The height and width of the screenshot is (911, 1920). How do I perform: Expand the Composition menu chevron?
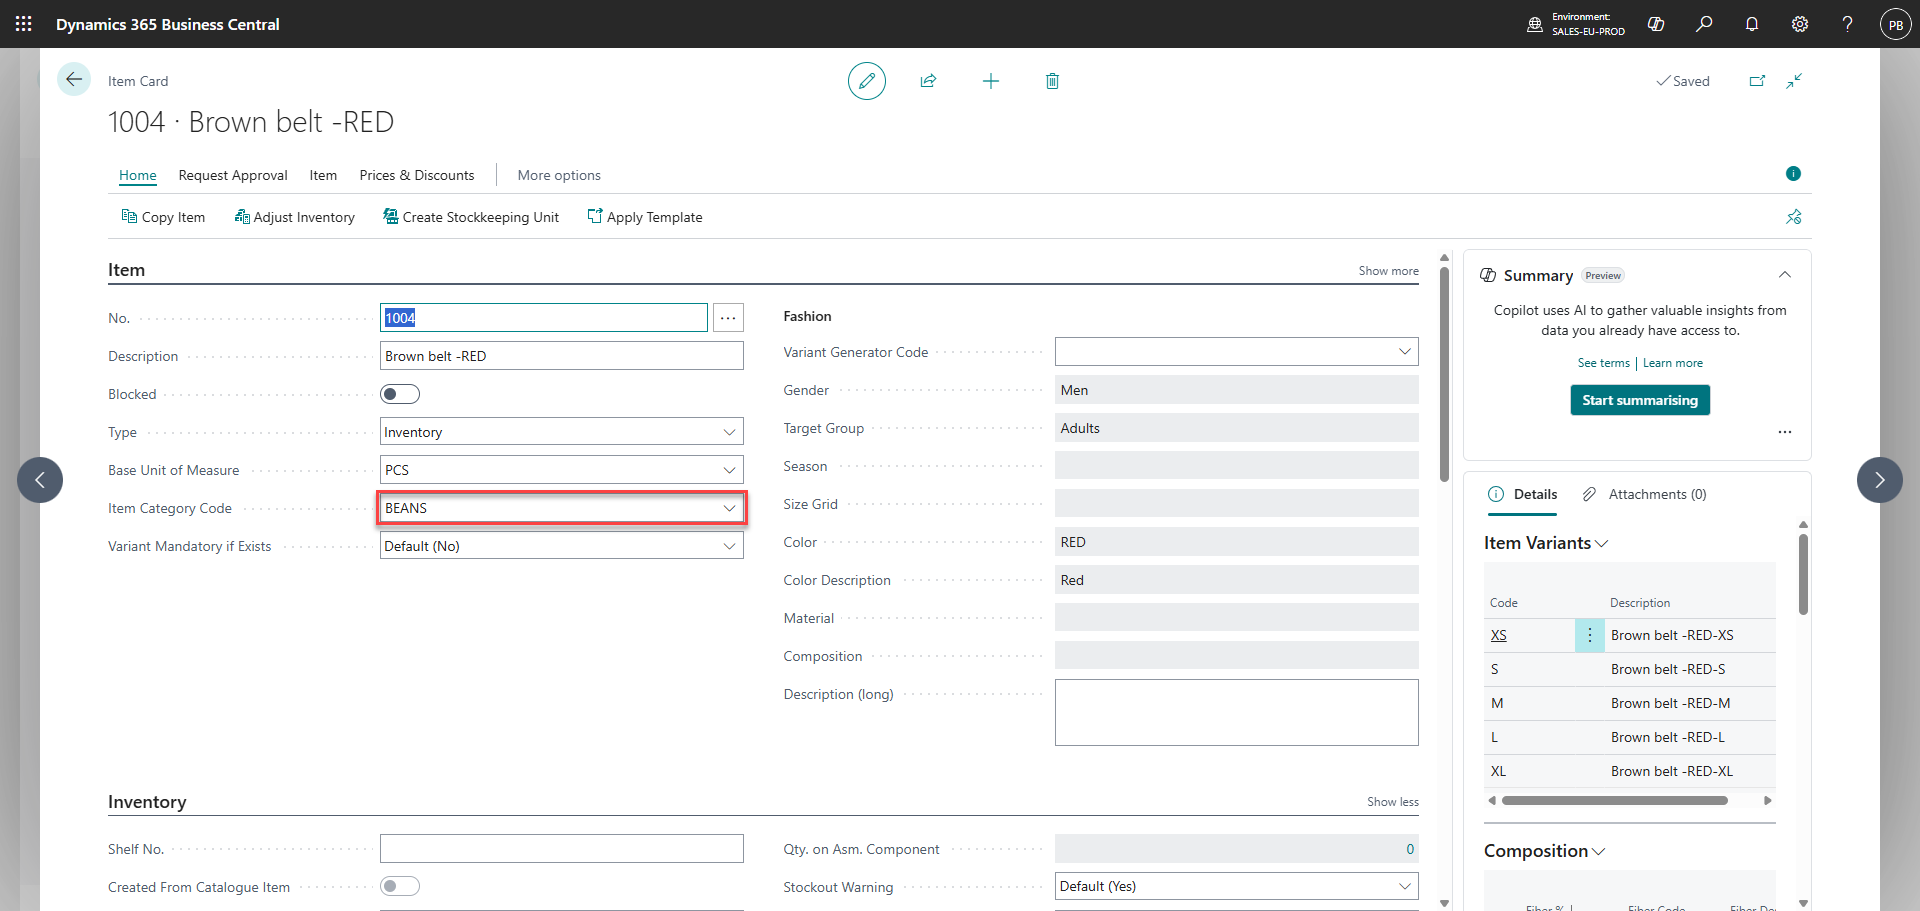(1598, 852)
